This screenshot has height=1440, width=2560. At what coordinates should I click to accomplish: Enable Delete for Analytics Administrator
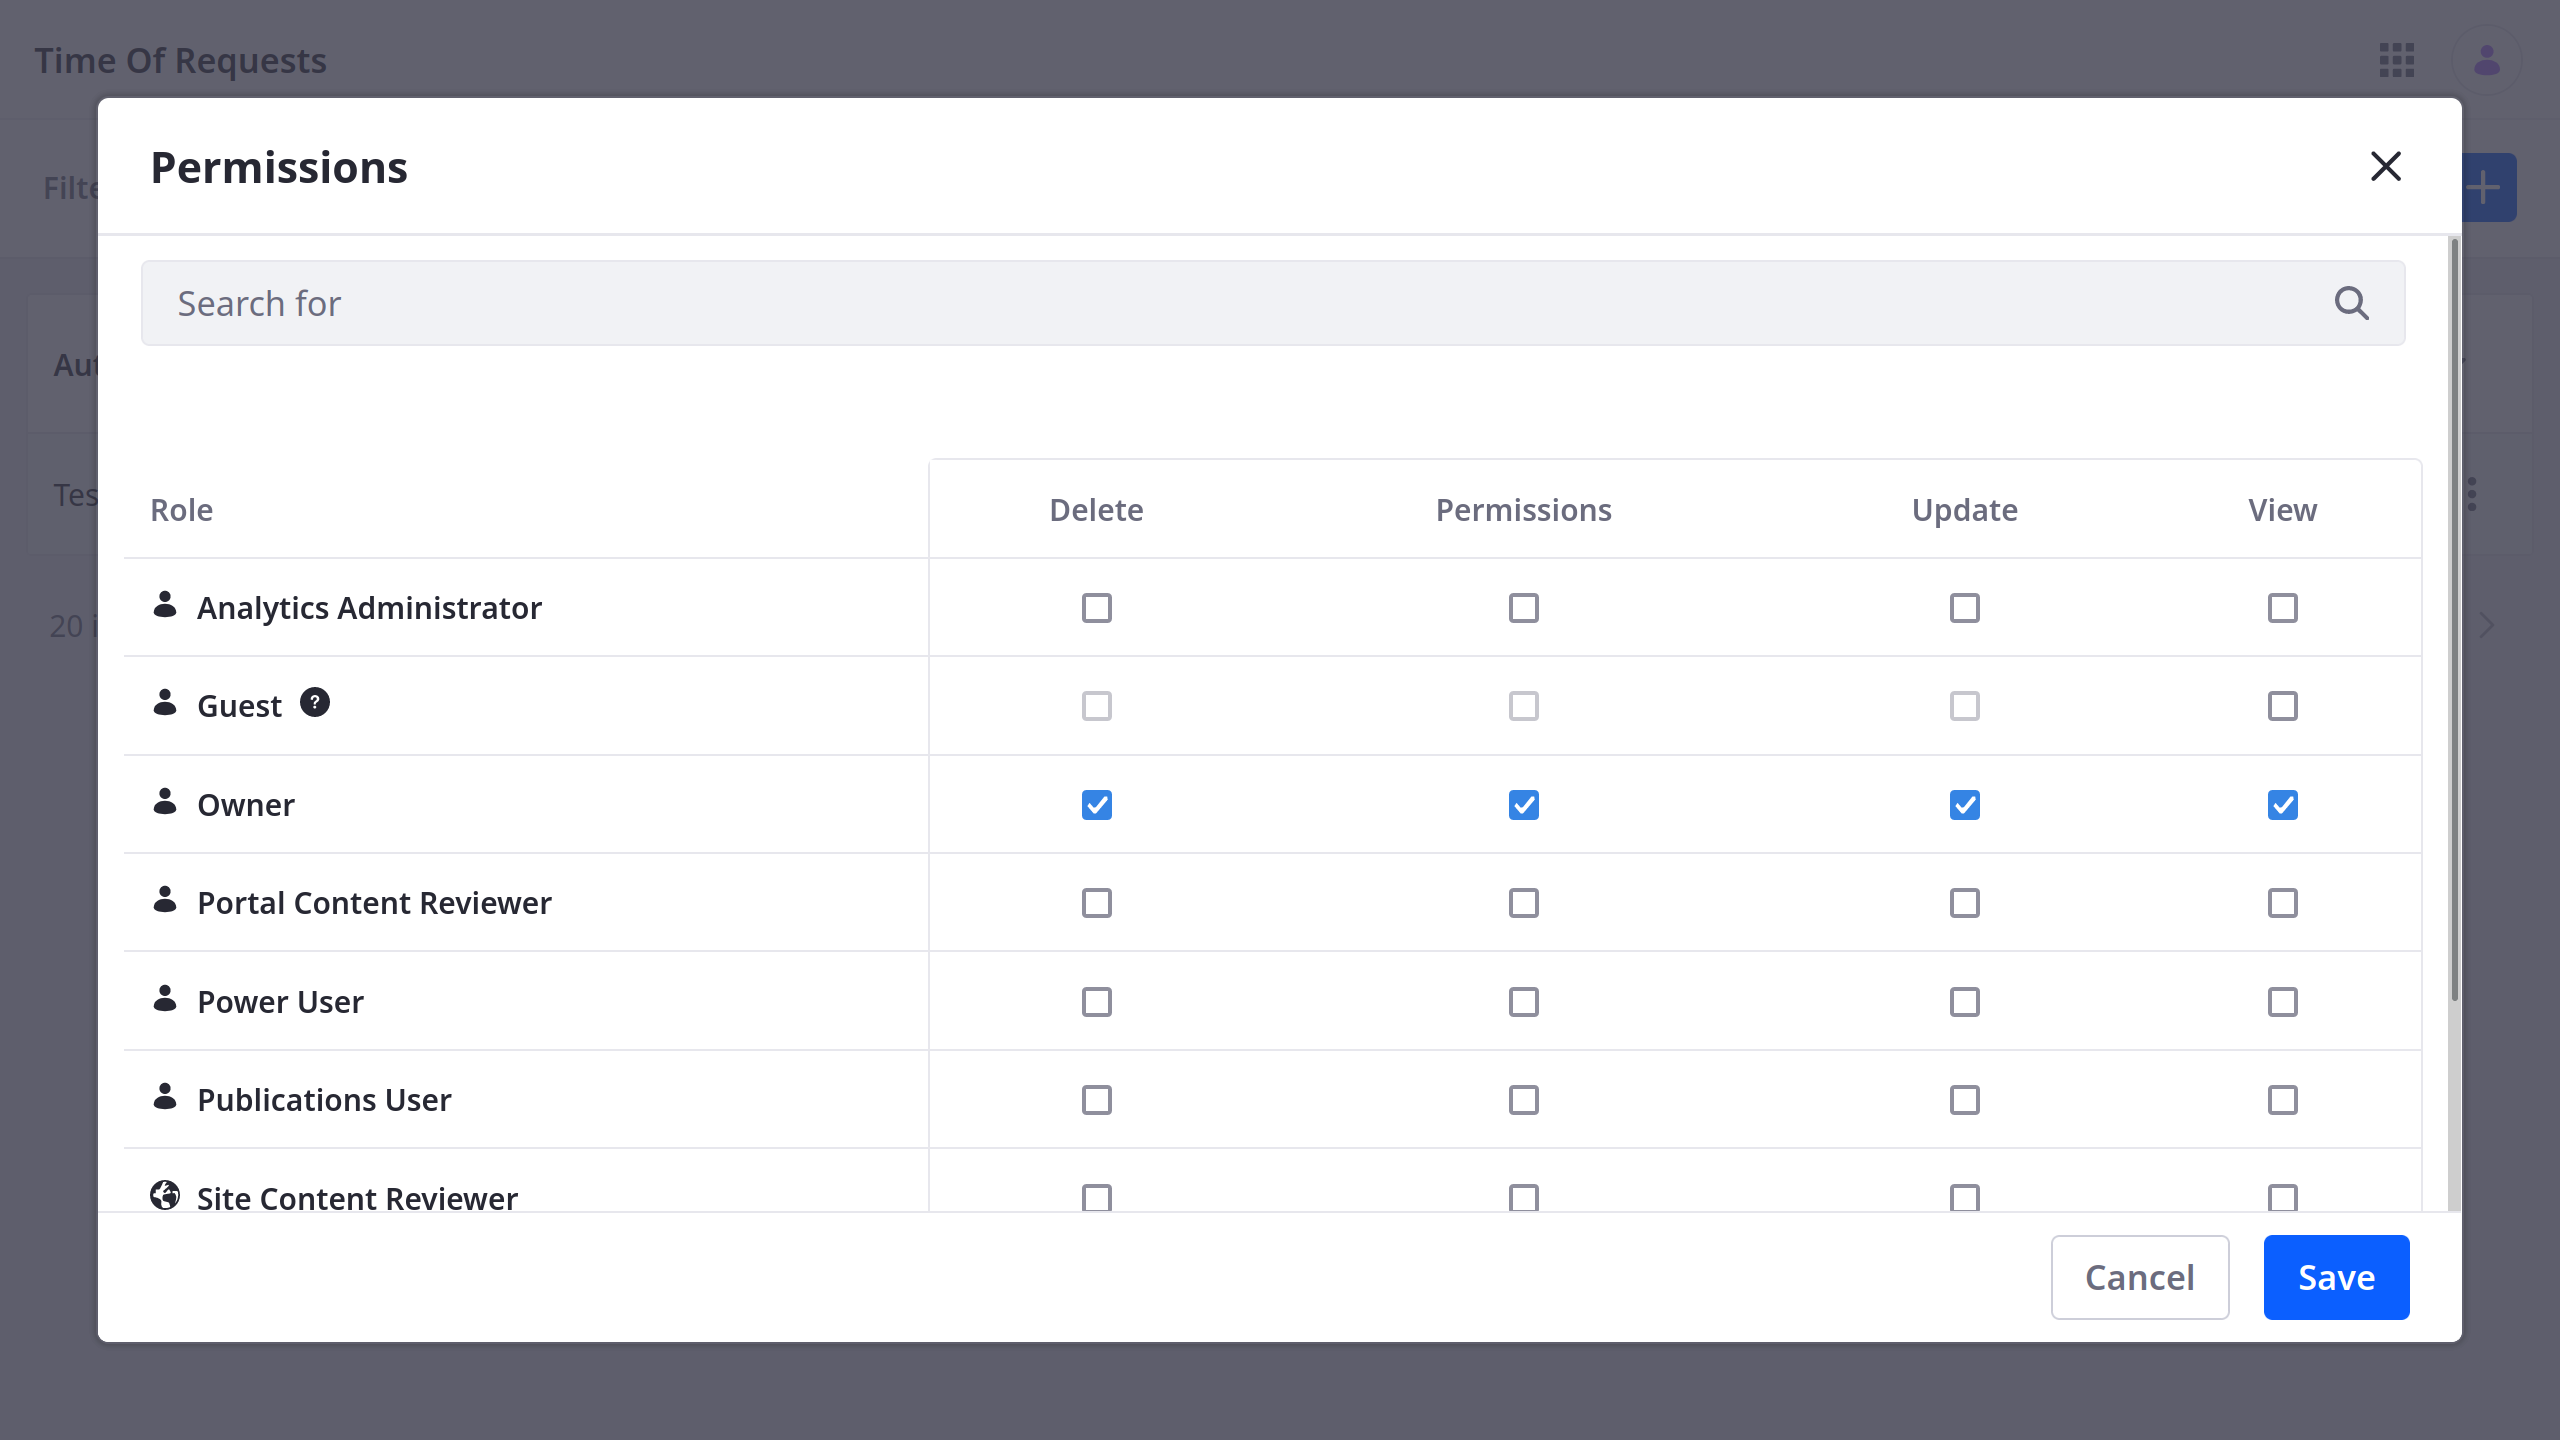(1097, 608)
